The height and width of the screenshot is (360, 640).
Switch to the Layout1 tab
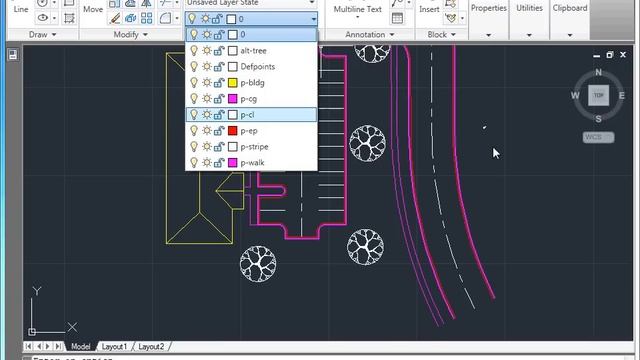pyautogui.click(x=114, y=347)
